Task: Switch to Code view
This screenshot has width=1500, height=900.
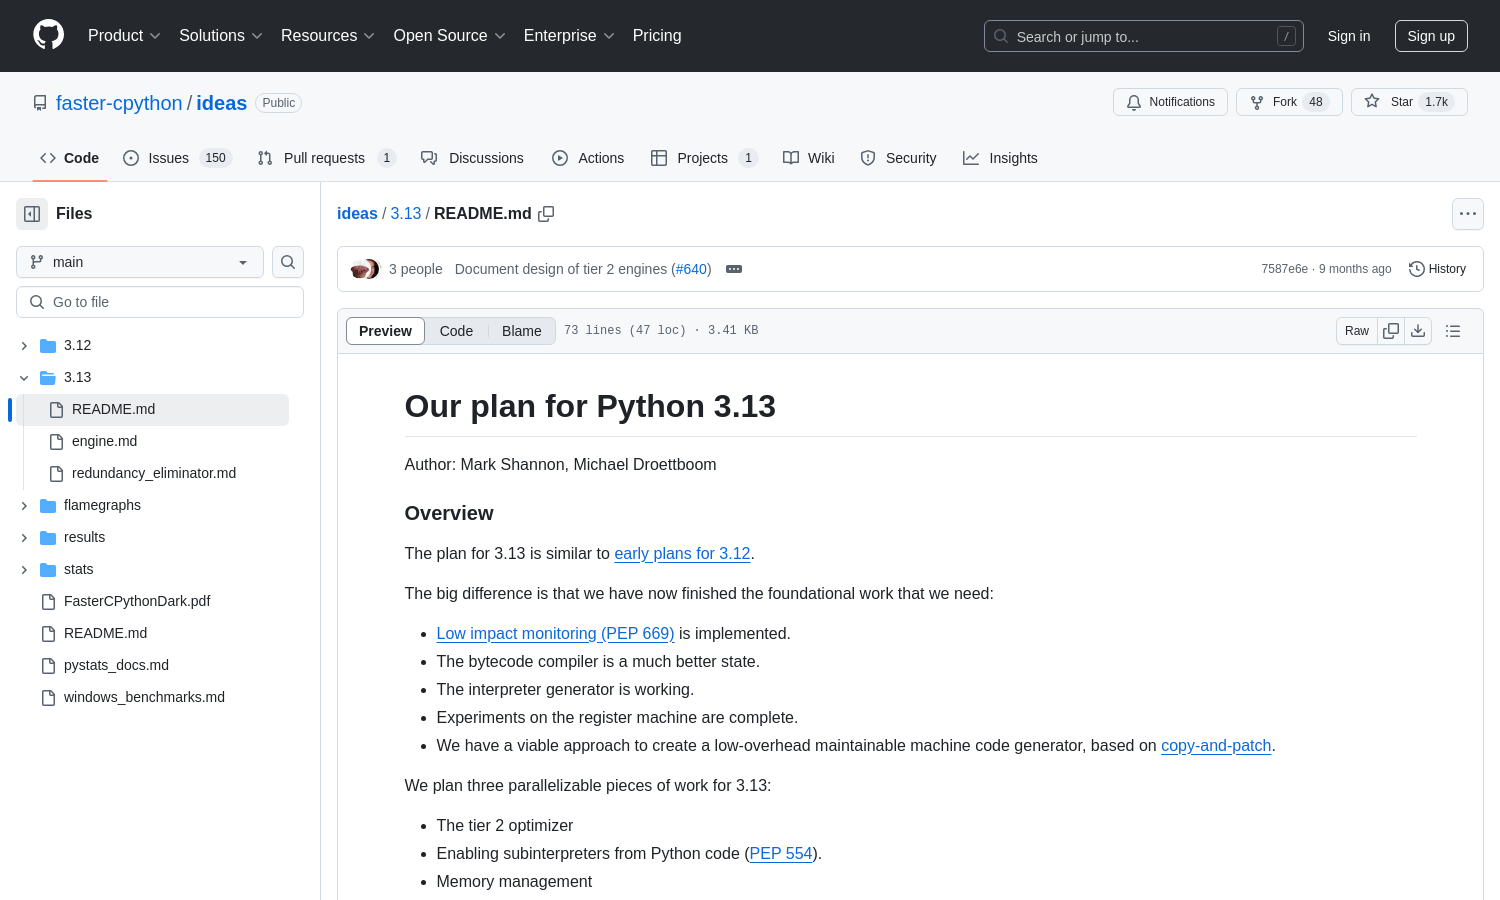Action: (456, 330)
